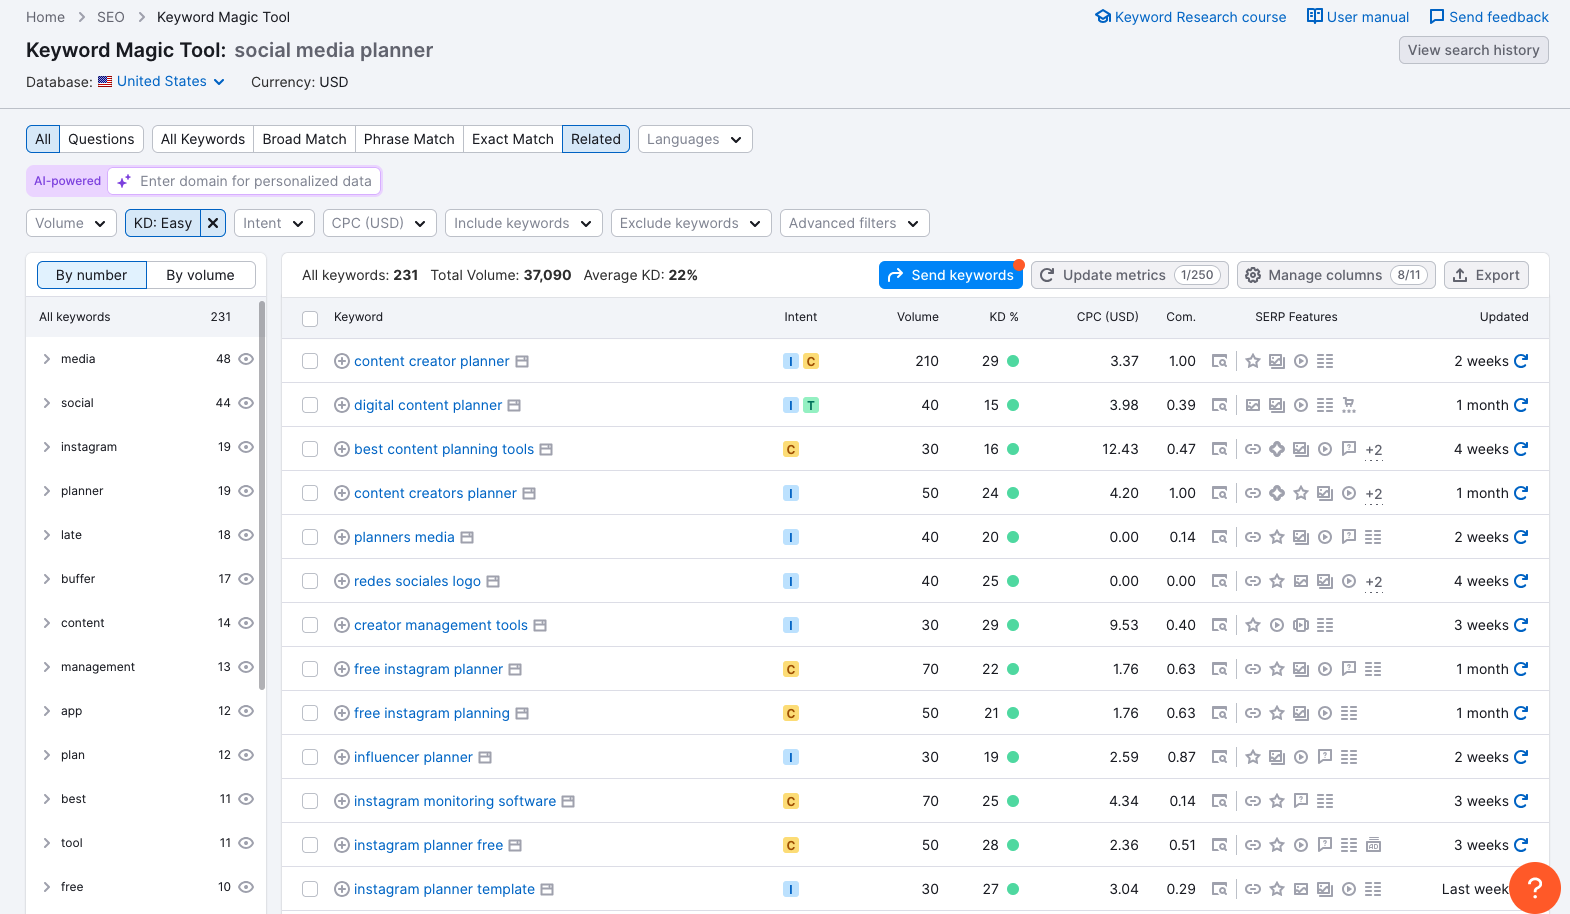This screenshot has width=1570, height=914.
Task: View SERP magnifier for content creator planner
Action: click(x=1219, y=361)
